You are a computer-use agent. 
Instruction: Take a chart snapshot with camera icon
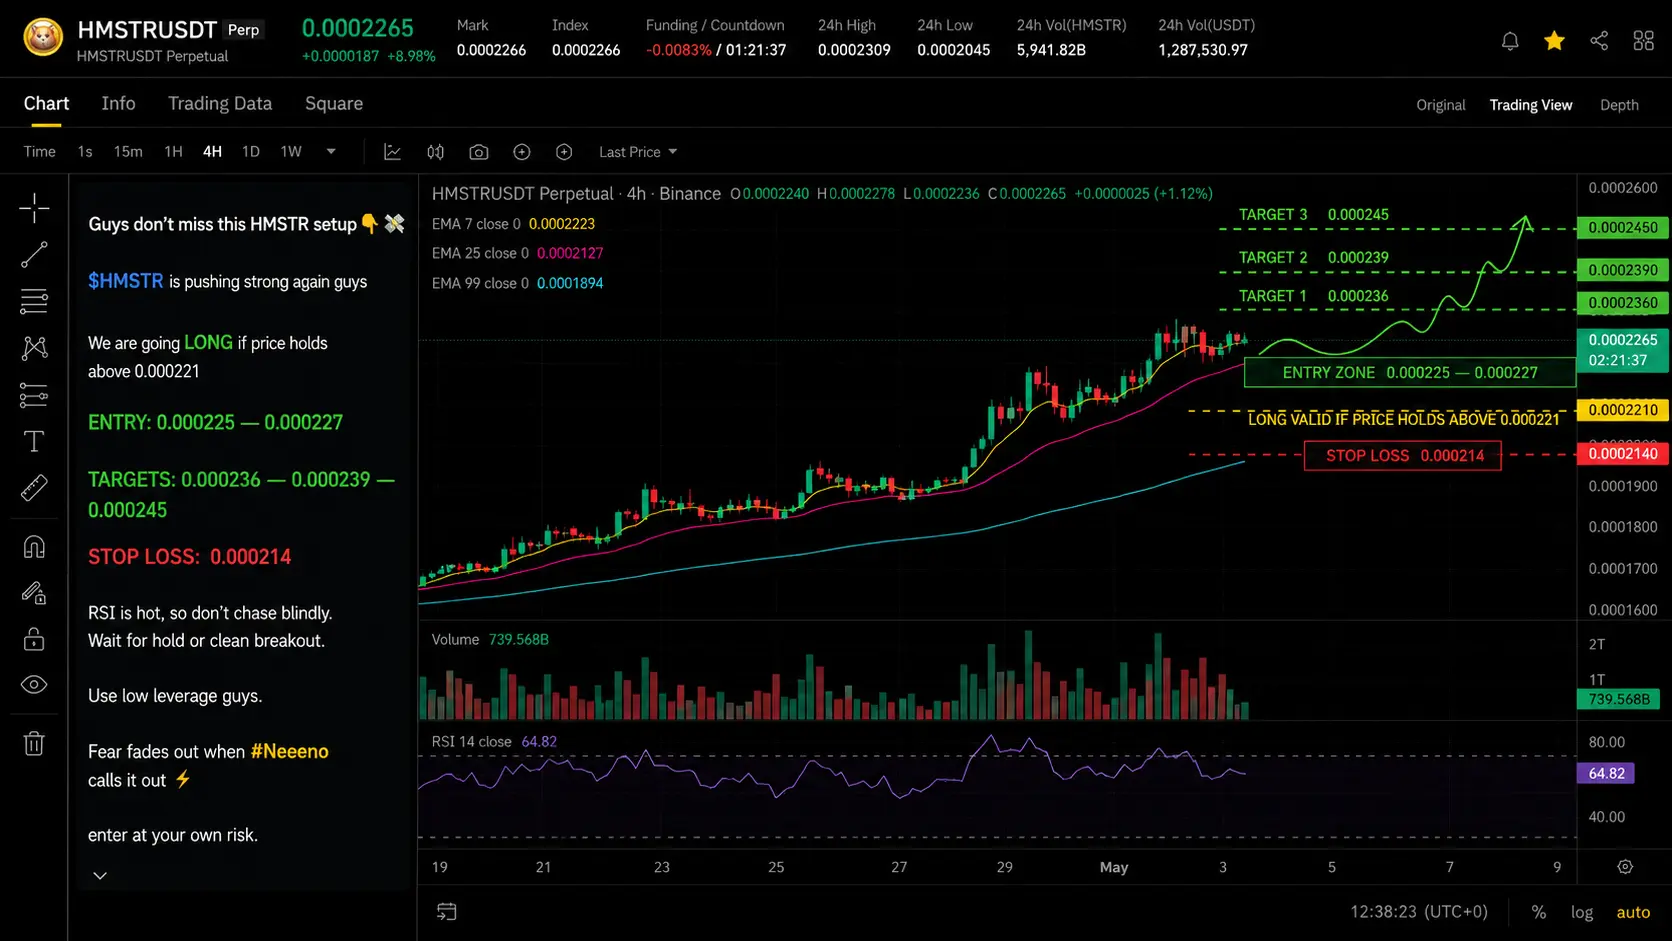pos(479,152)
